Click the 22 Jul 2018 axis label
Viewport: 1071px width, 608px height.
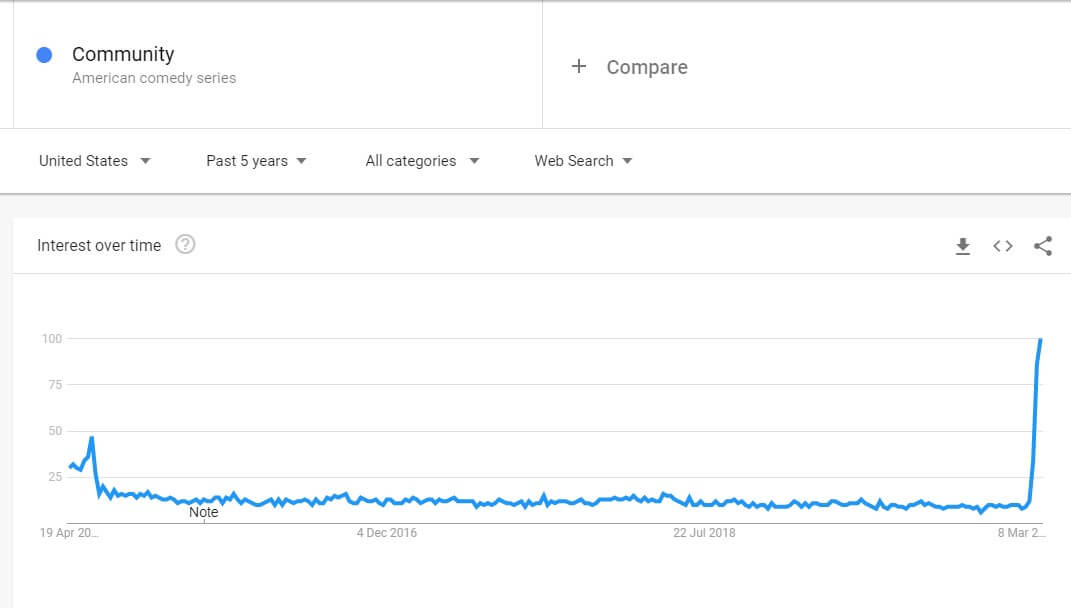coord(704,533)
